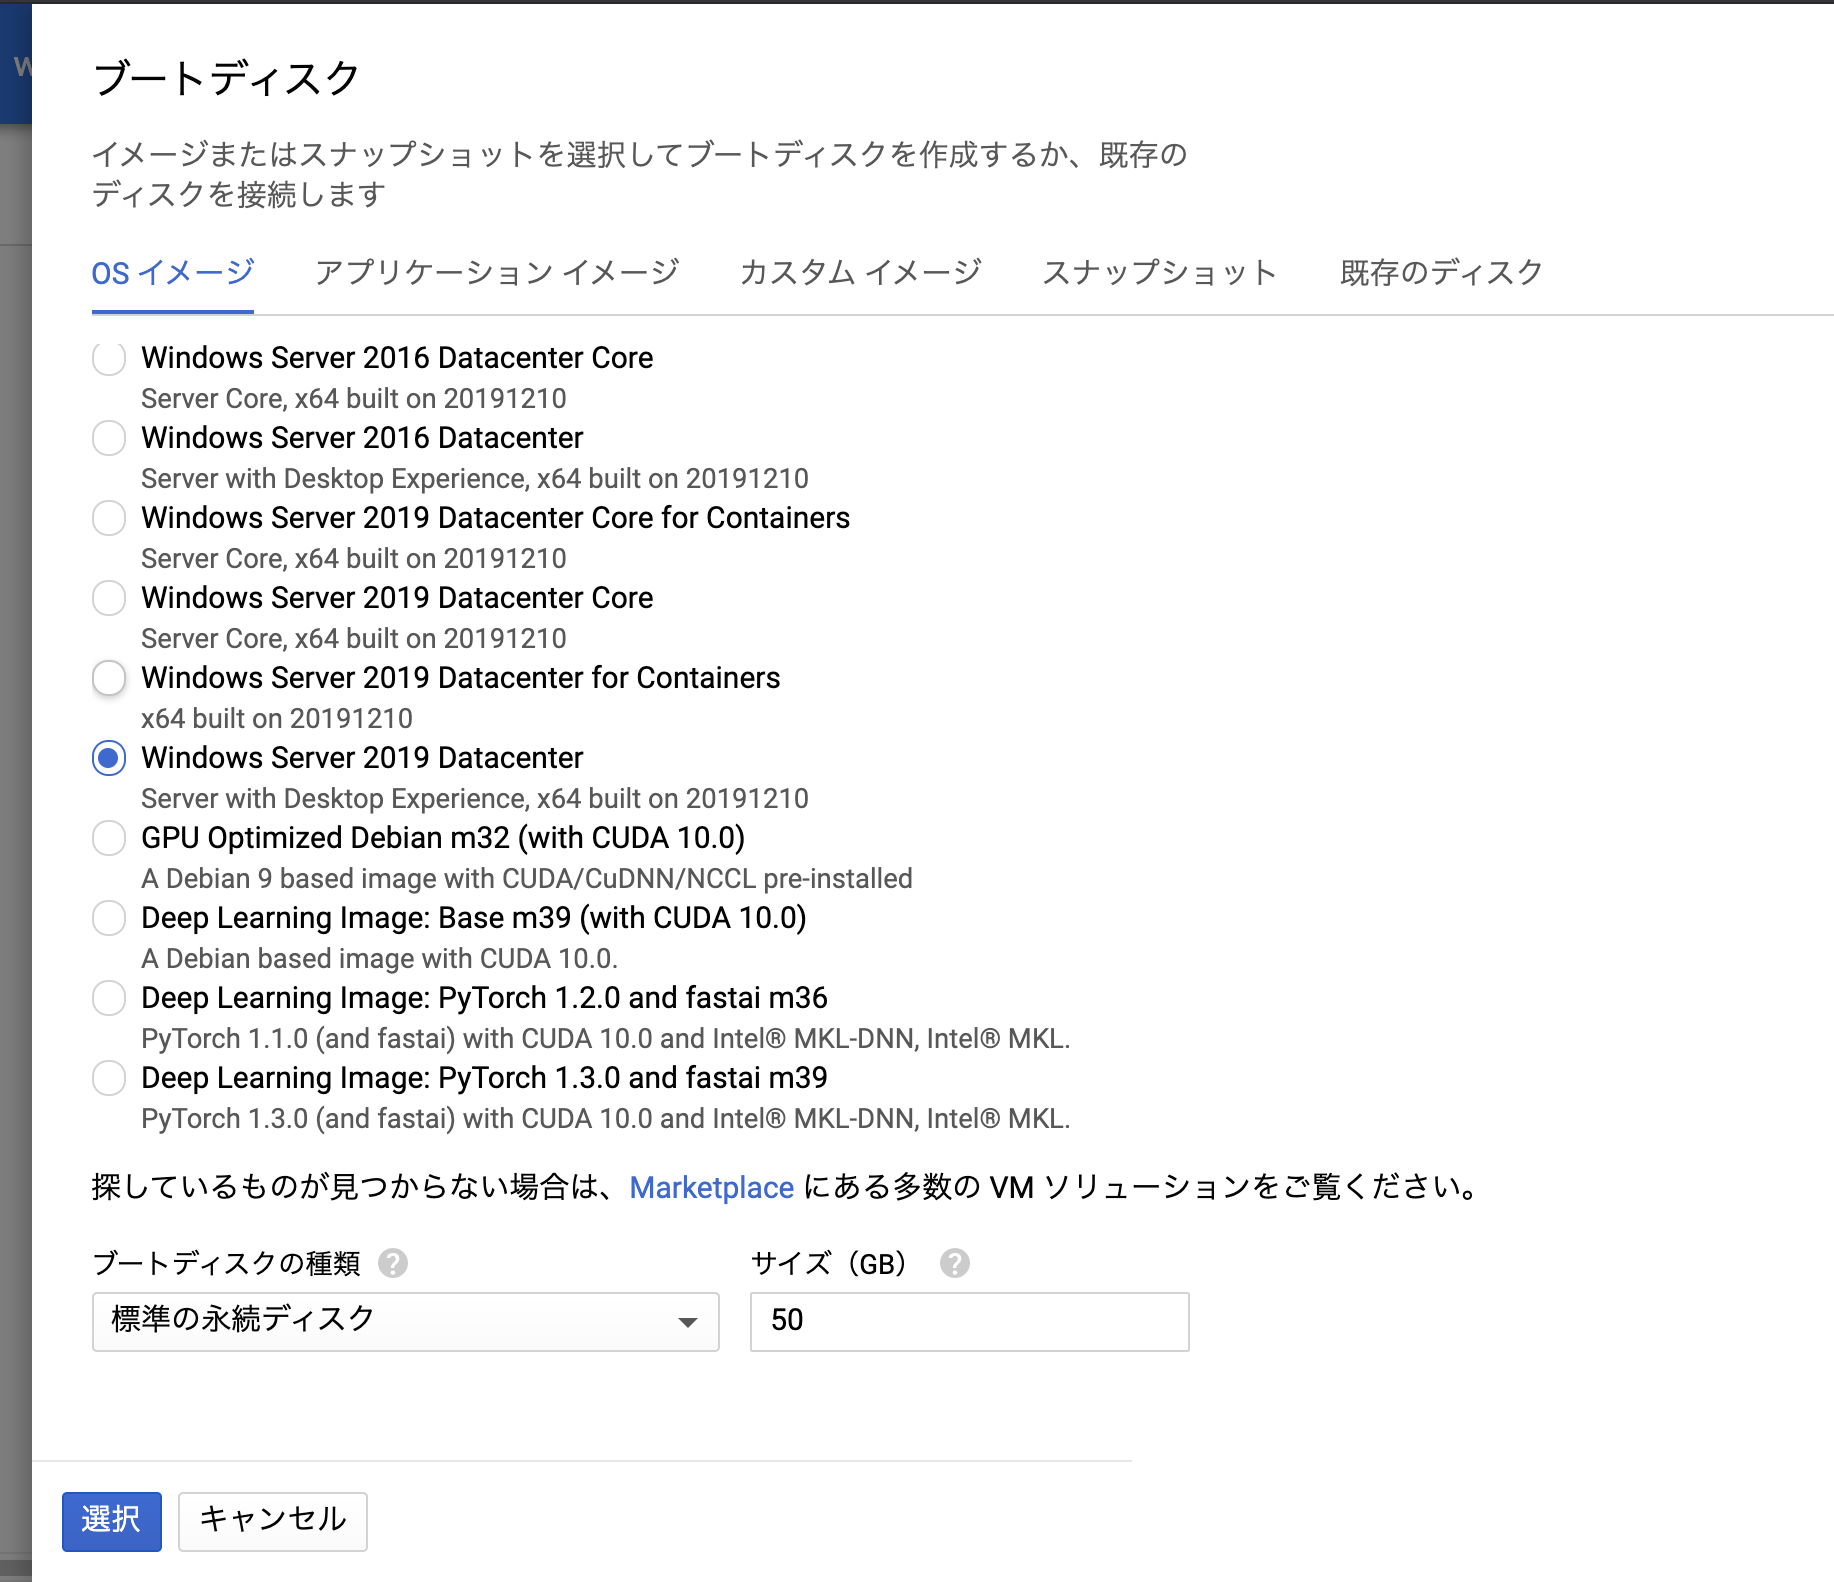1834x1582 pixels.
Task: Open the Marketplace link
Action: click(711, 1188)
